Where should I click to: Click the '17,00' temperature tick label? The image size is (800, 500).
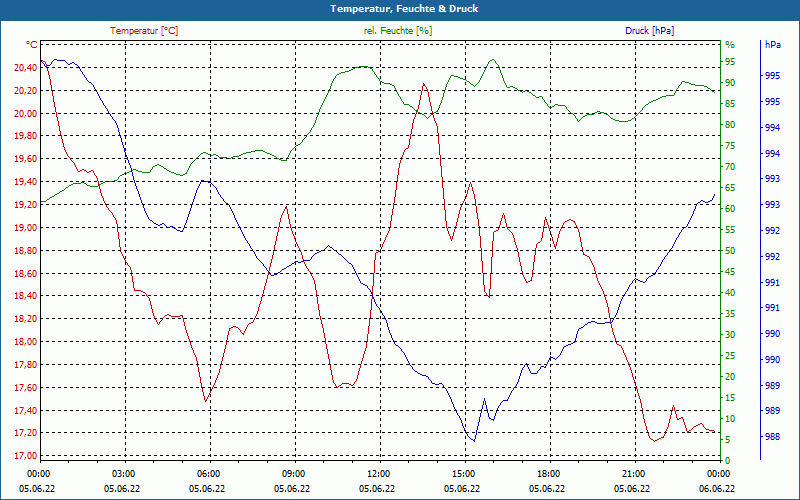point(27,456)
